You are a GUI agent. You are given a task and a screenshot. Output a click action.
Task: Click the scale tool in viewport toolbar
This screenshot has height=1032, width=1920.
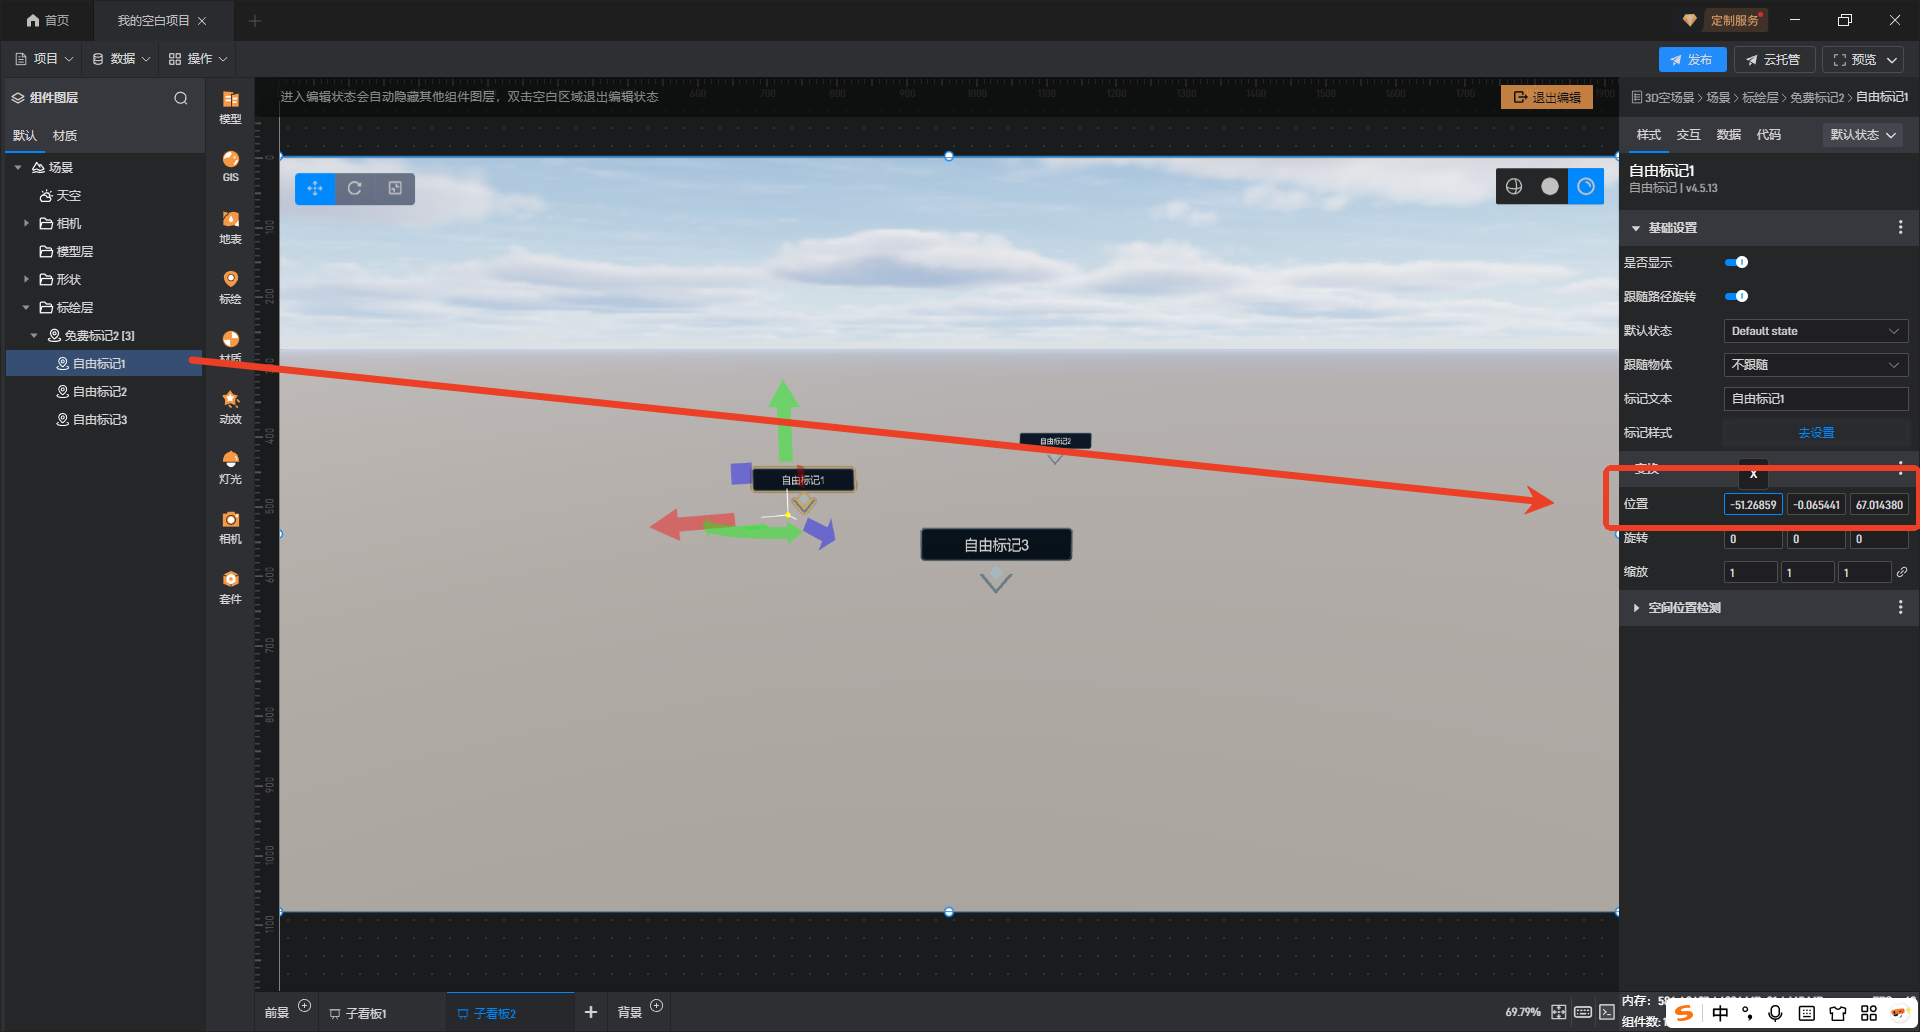(x=395, y=188)
